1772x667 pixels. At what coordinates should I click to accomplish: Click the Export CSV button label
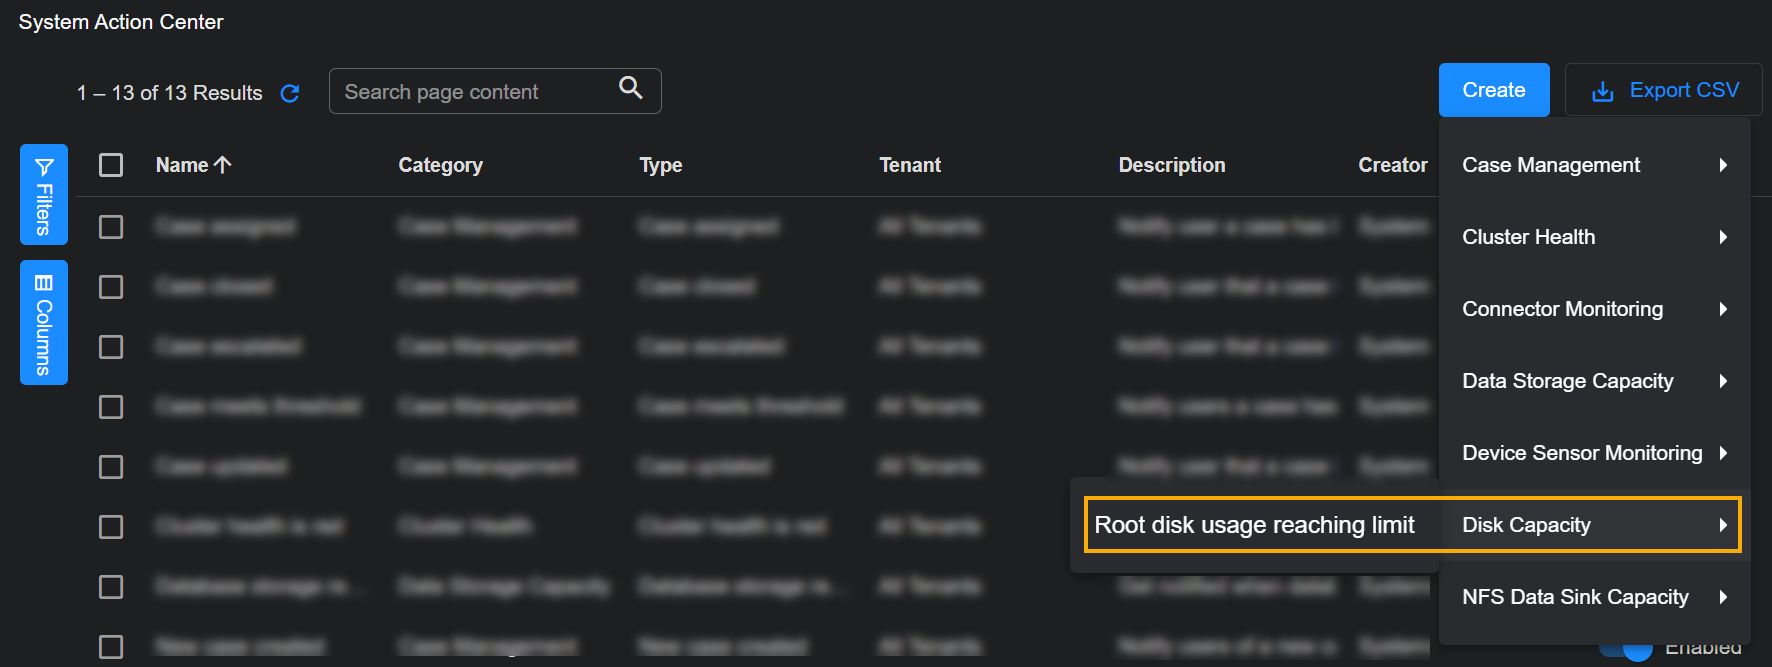1684,90
